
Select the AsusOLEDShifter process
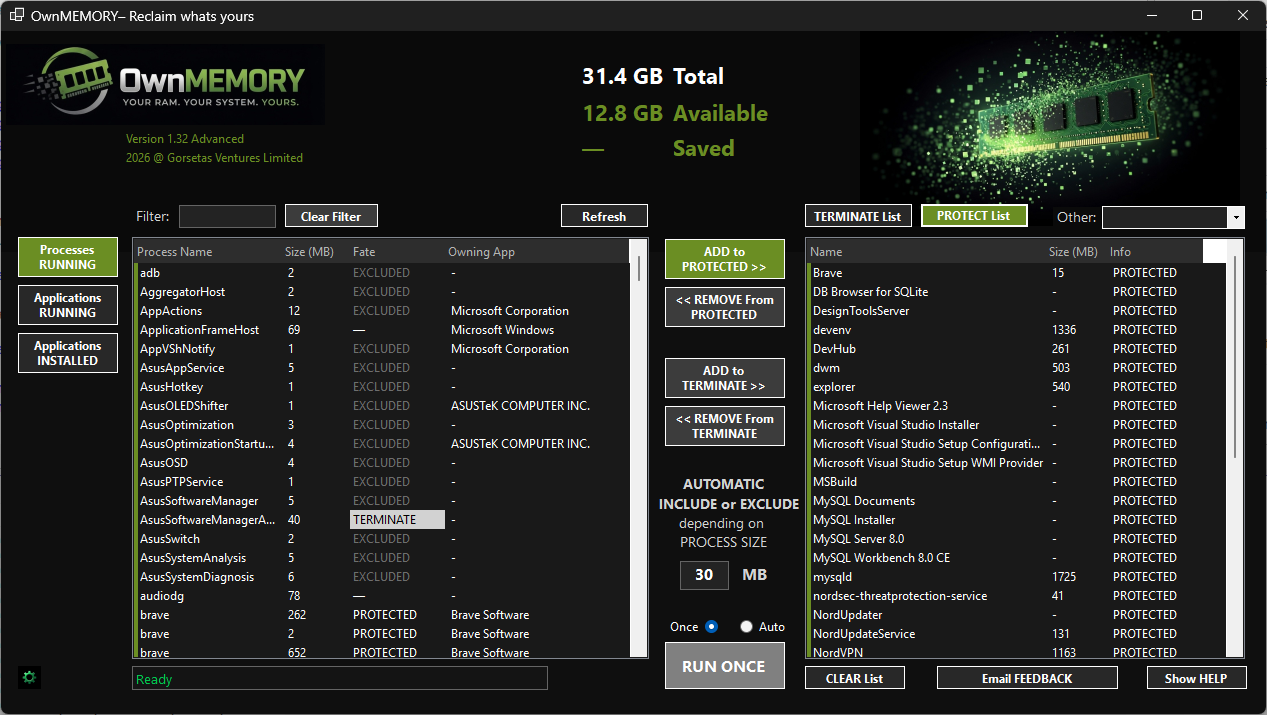point(382,406)
